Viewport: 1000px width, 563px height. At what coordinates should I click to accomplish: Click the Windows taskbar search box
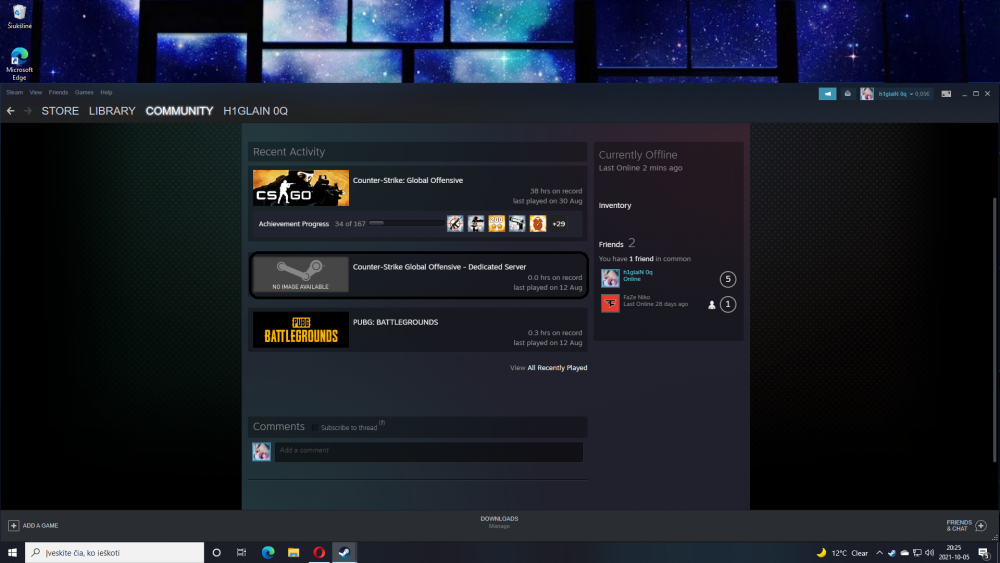(115, 552)
